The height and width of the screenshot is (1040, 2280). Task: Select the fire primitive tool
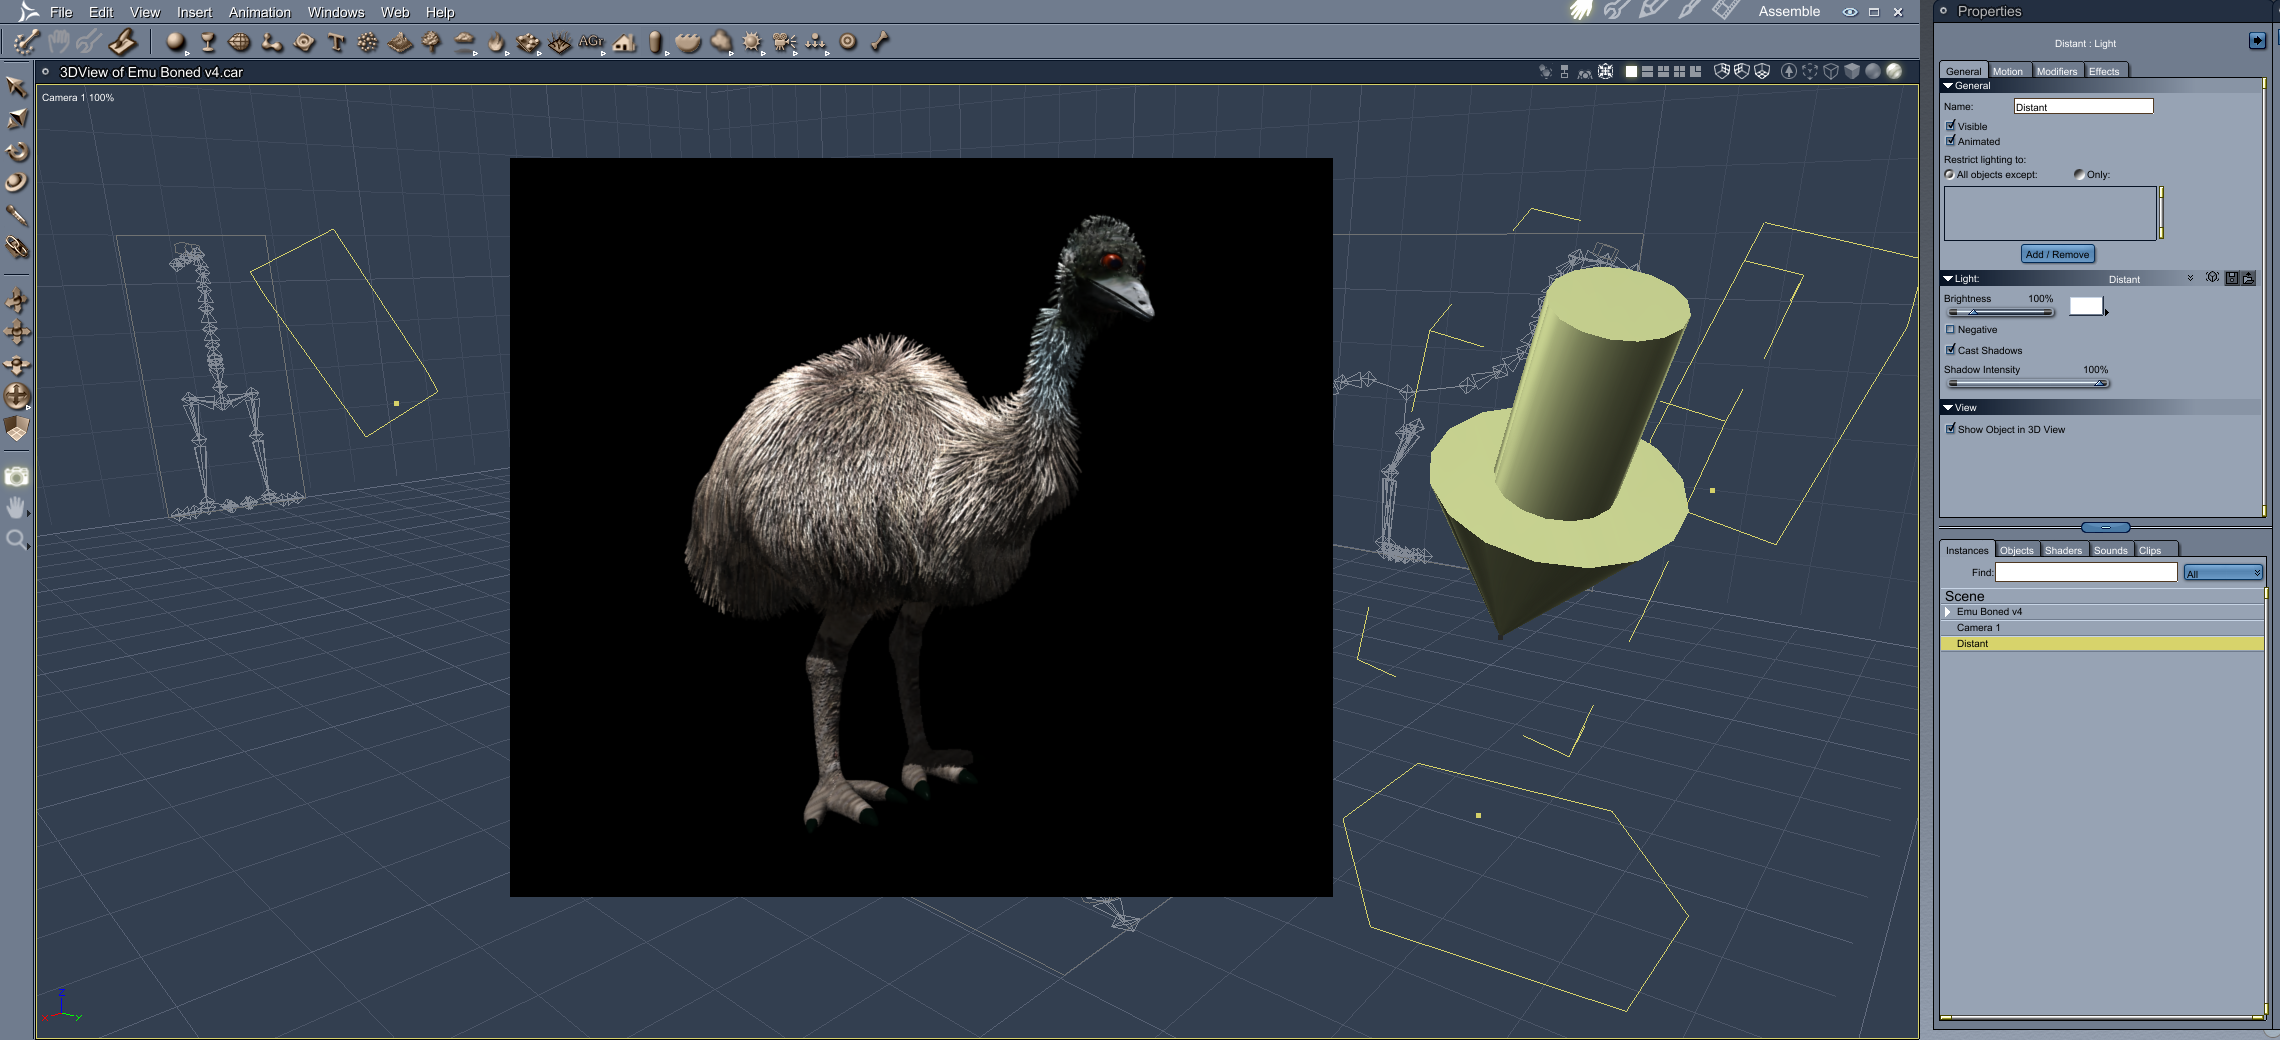click(x=496, y=42)
